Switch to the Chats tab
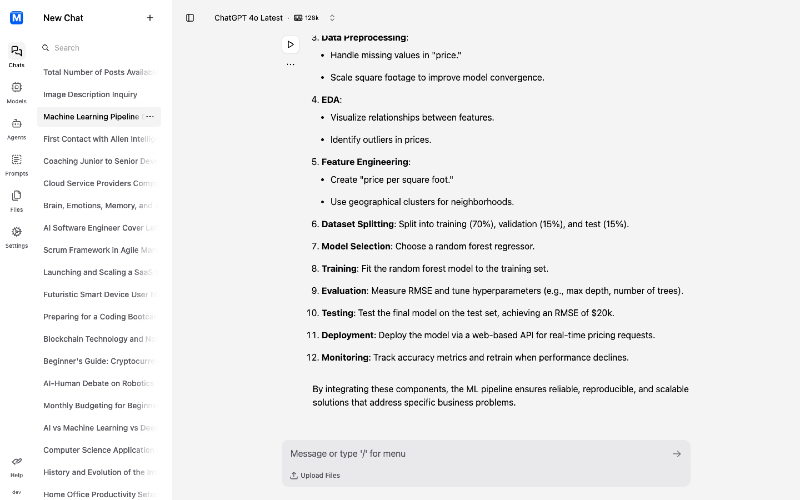800x500 pixels. click(16, 55)
